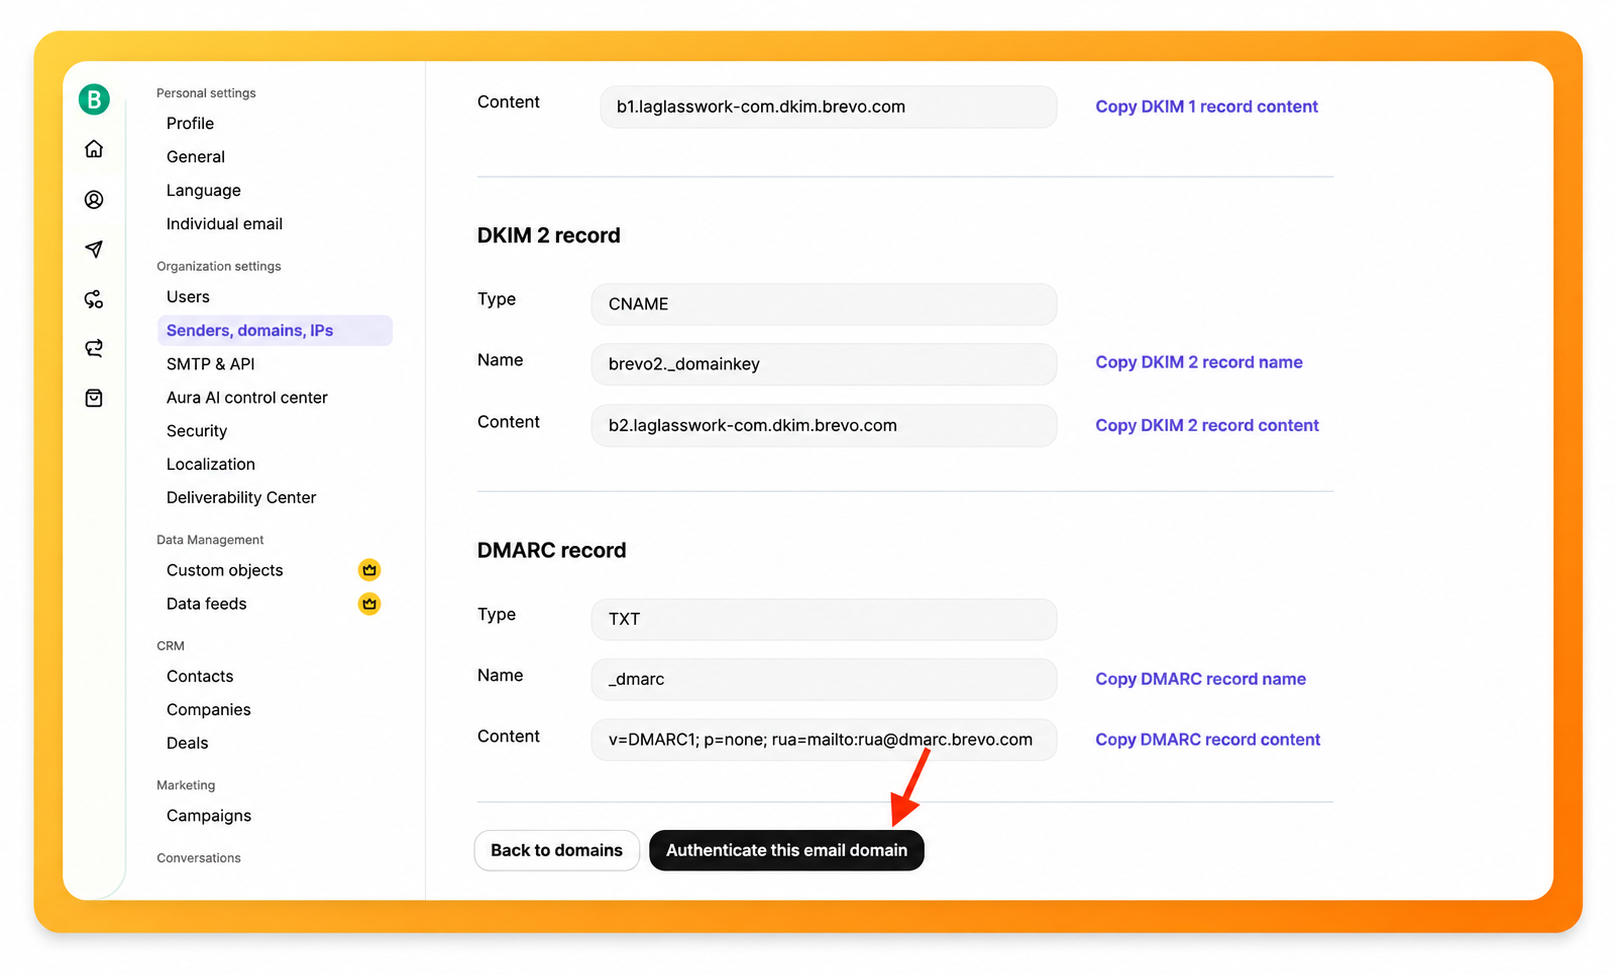Go to Security settings
Image resolution: width=1615 pixels, height=974 pixels.
[x=197, y=431]
